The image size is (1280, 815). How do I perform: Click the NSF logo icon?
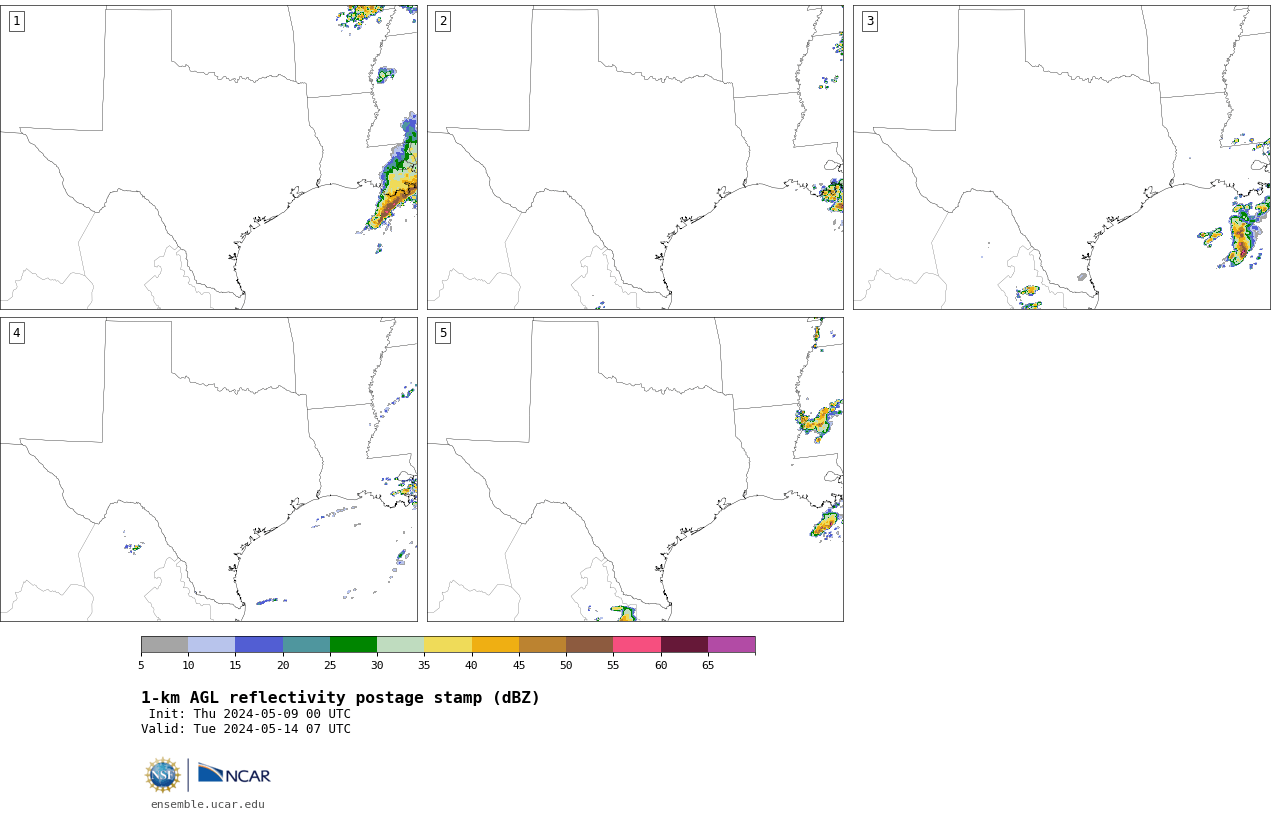pyautogui.click(x=163, y=775)
